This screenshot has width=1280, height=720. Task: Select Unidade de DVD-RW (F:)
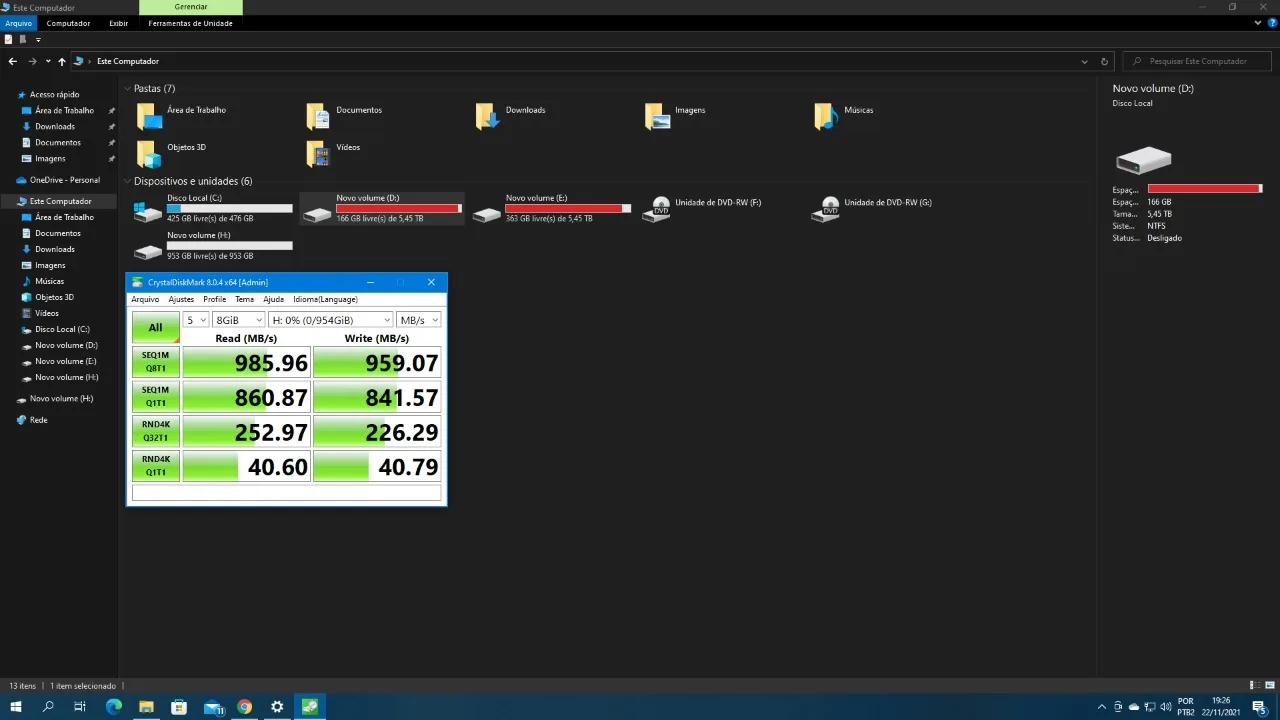point(705,208)
